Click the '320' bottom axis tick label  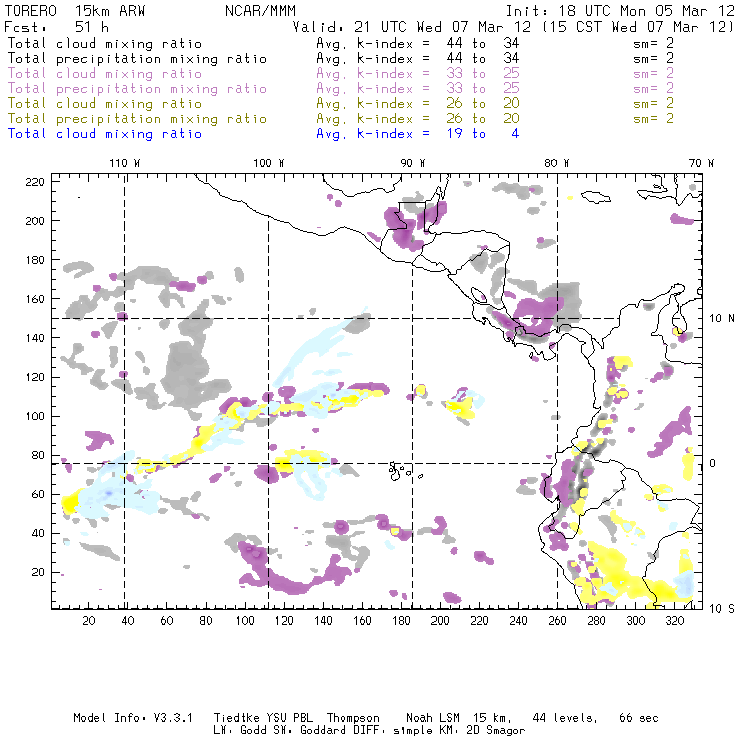point(675,621)
